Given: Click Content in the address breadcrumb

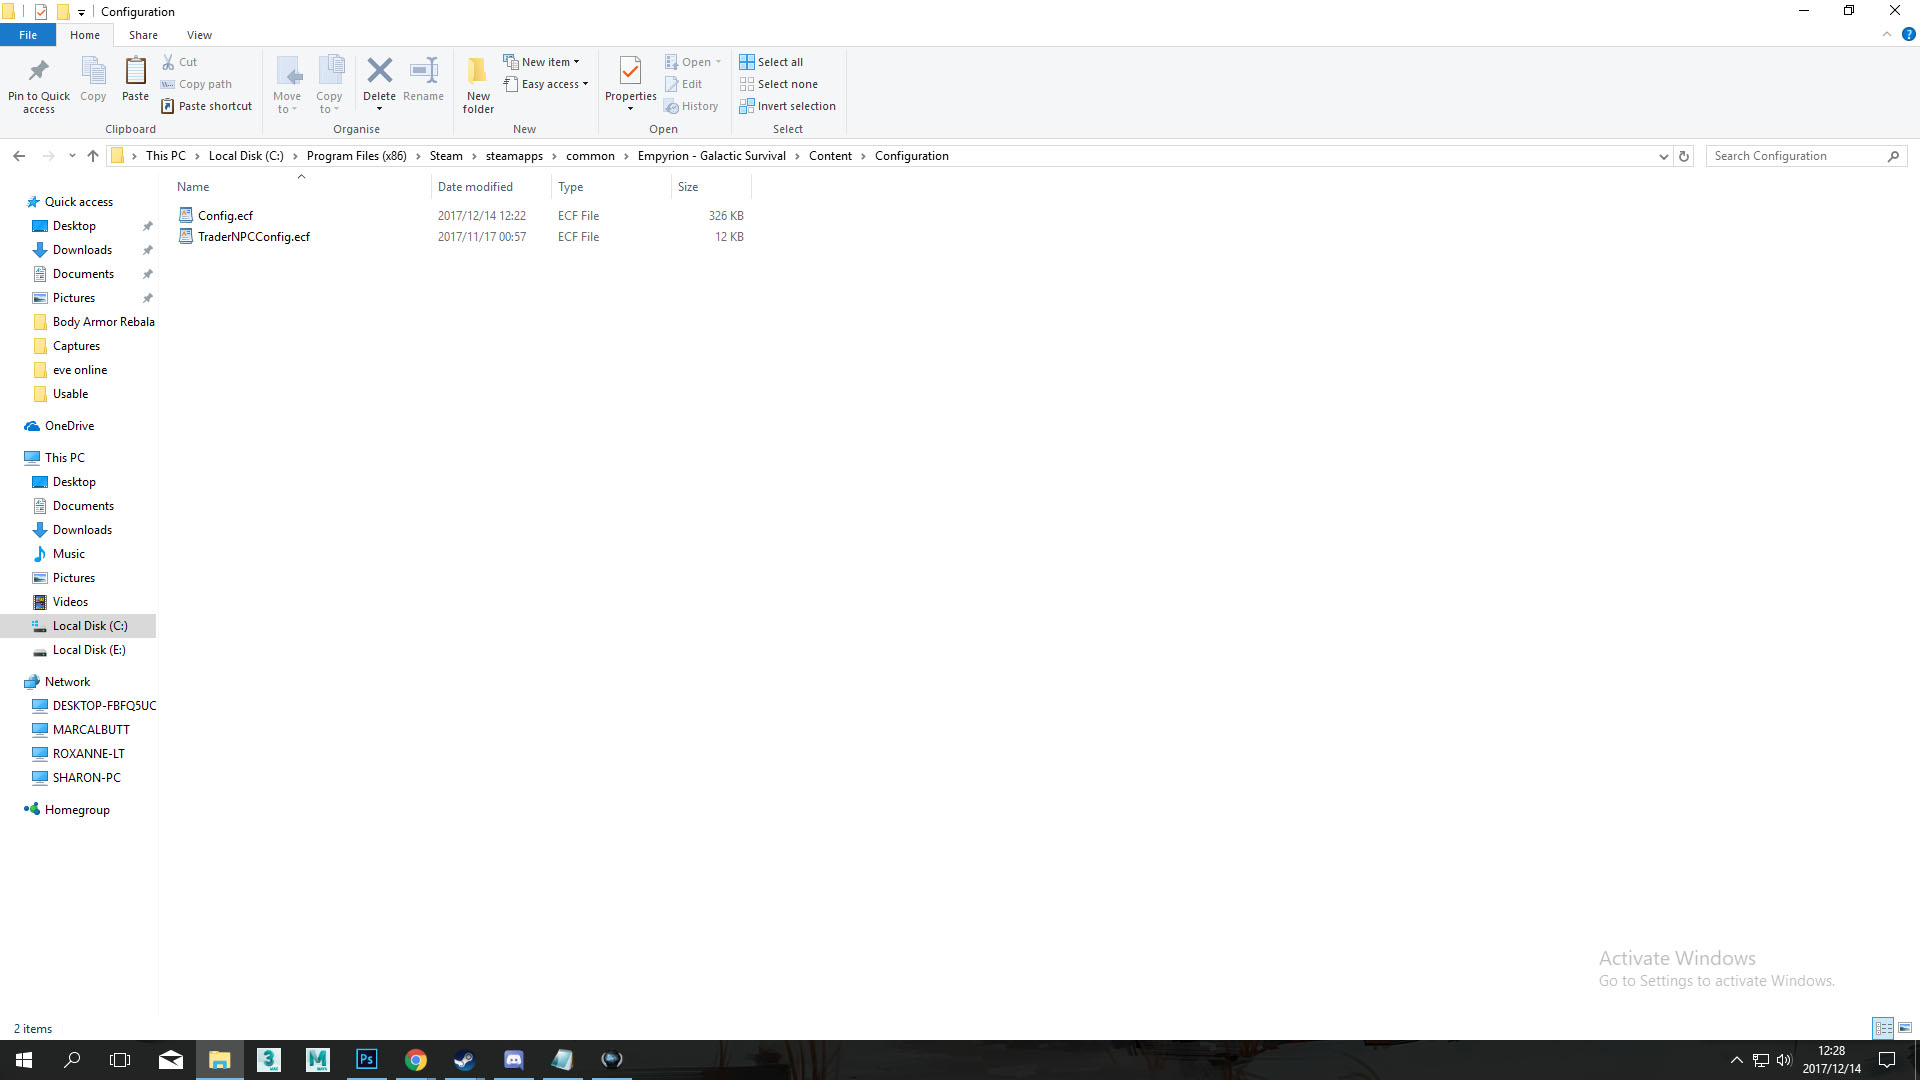Looking at the screenshot, I should [x=830, y=156].
